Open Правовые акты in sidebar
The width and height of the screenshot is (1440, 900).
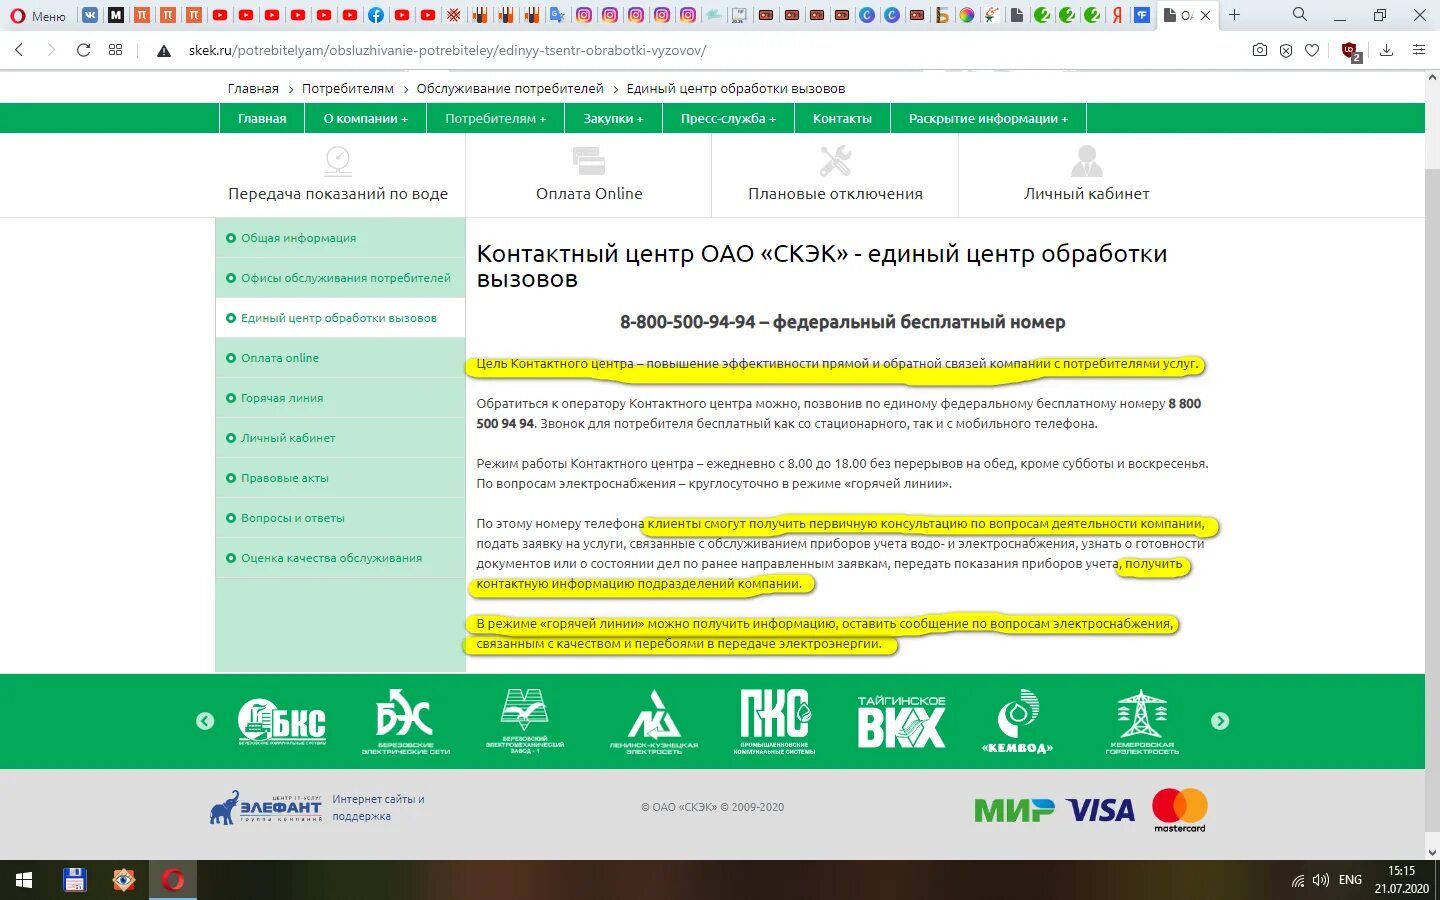(340, 478)
